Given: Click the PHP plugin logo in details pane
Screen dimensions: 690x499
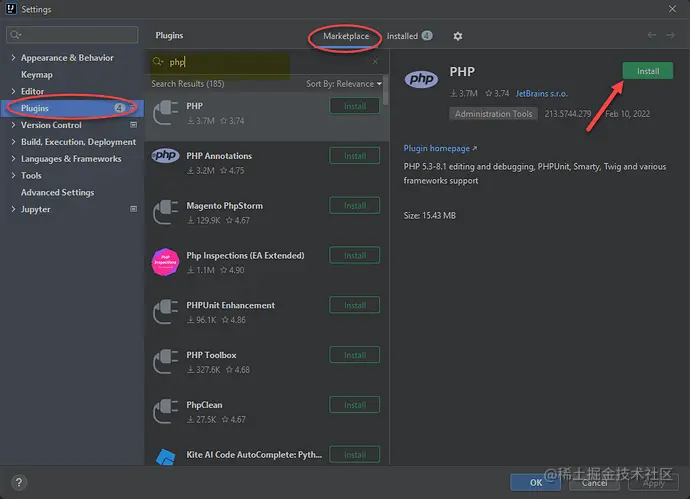Looking at the screenshot, I should pyautogui.click(x=421, y=79).
